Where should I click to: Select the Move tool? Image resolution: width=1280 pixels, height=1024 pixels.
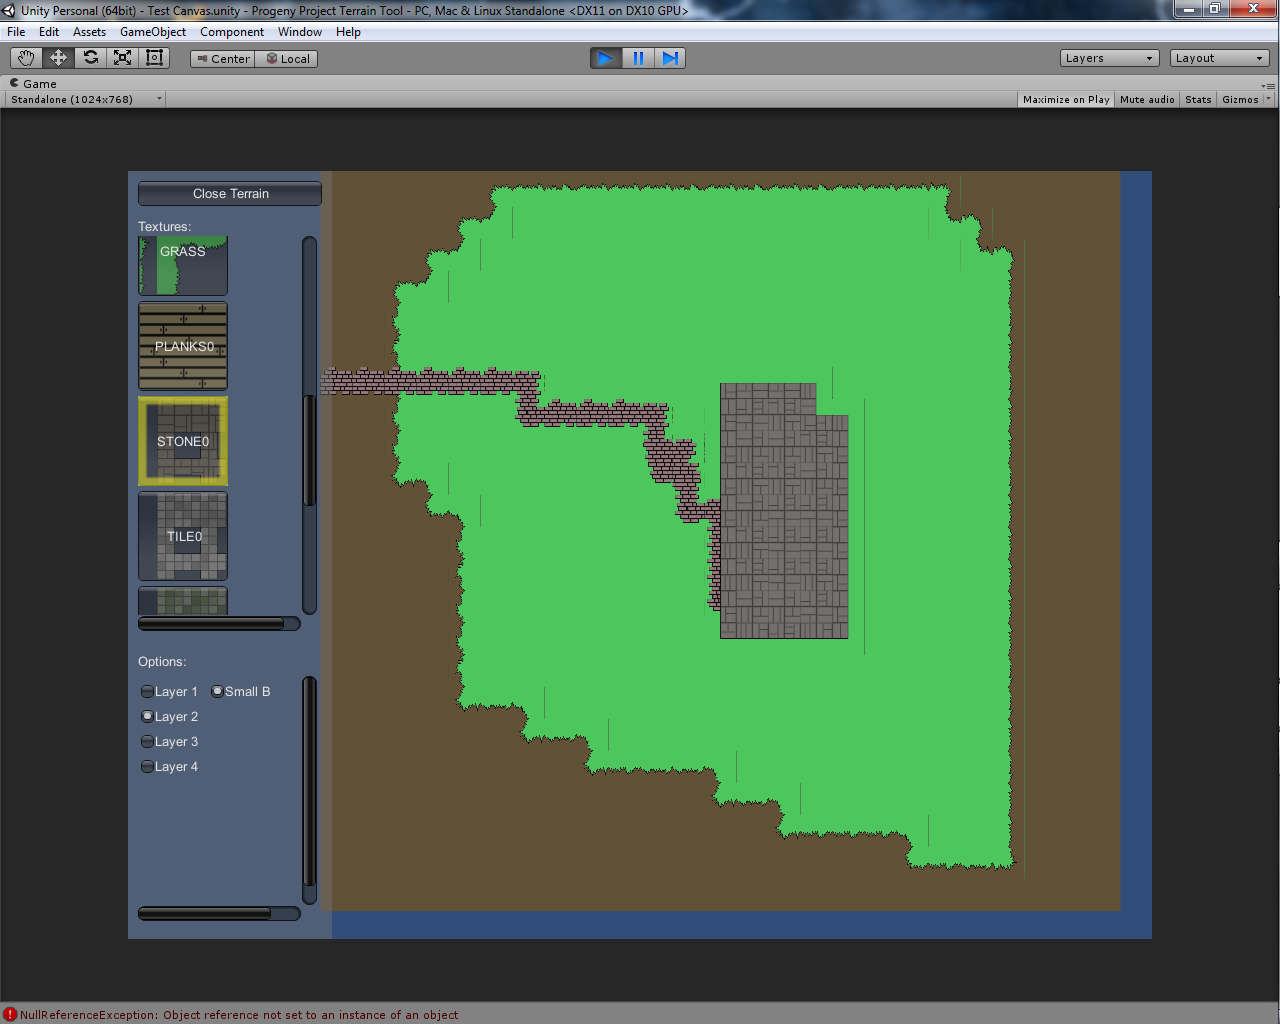[58, 58]
